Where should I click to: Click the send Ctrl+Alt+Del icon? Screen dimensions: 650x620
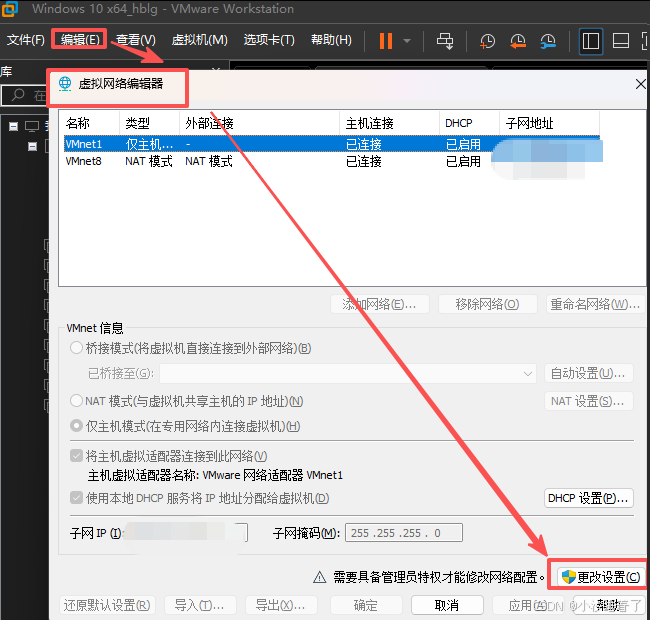tap(445, 41)
